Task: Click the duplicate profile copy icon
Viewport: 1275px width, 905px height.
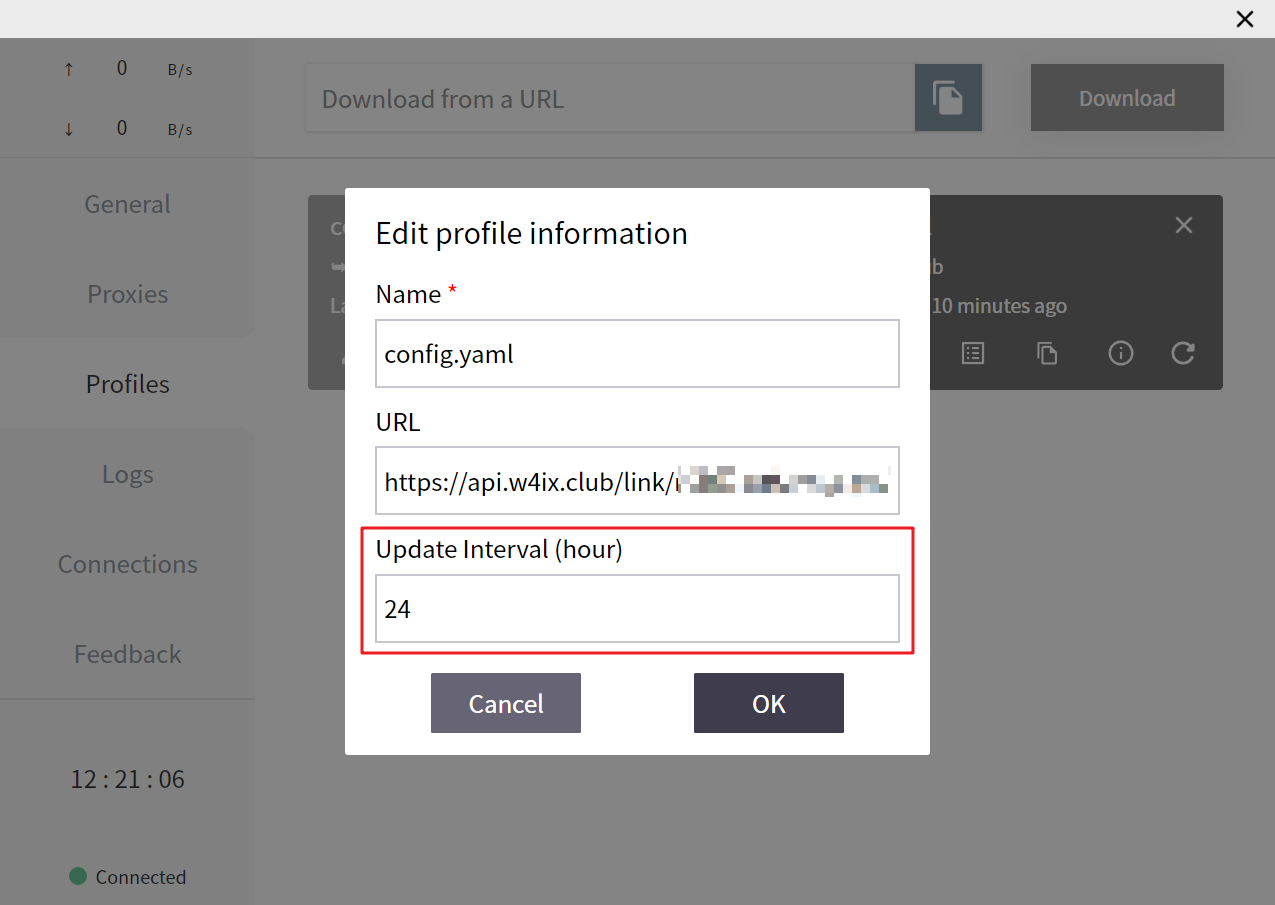Action: [1047, 353]
